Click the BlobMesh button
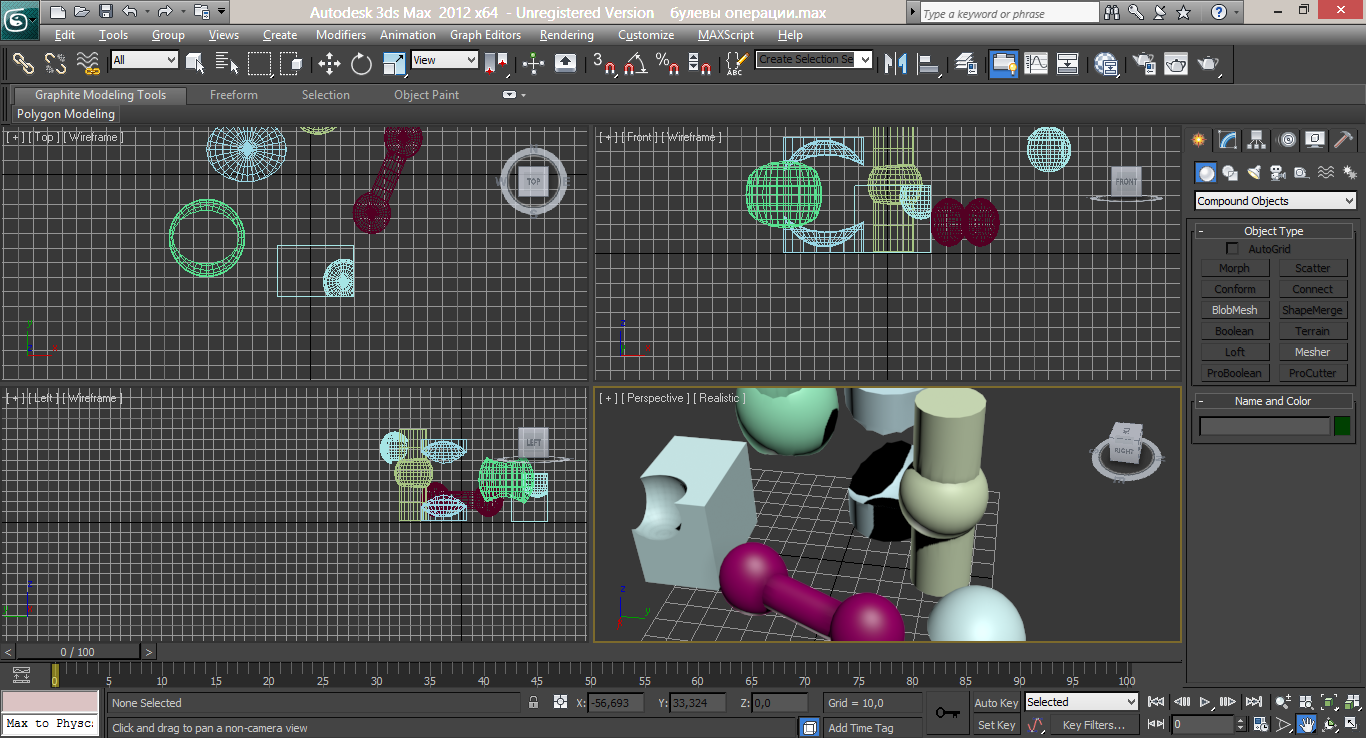Screen dimensions: 1366x738 (1235, 310)
